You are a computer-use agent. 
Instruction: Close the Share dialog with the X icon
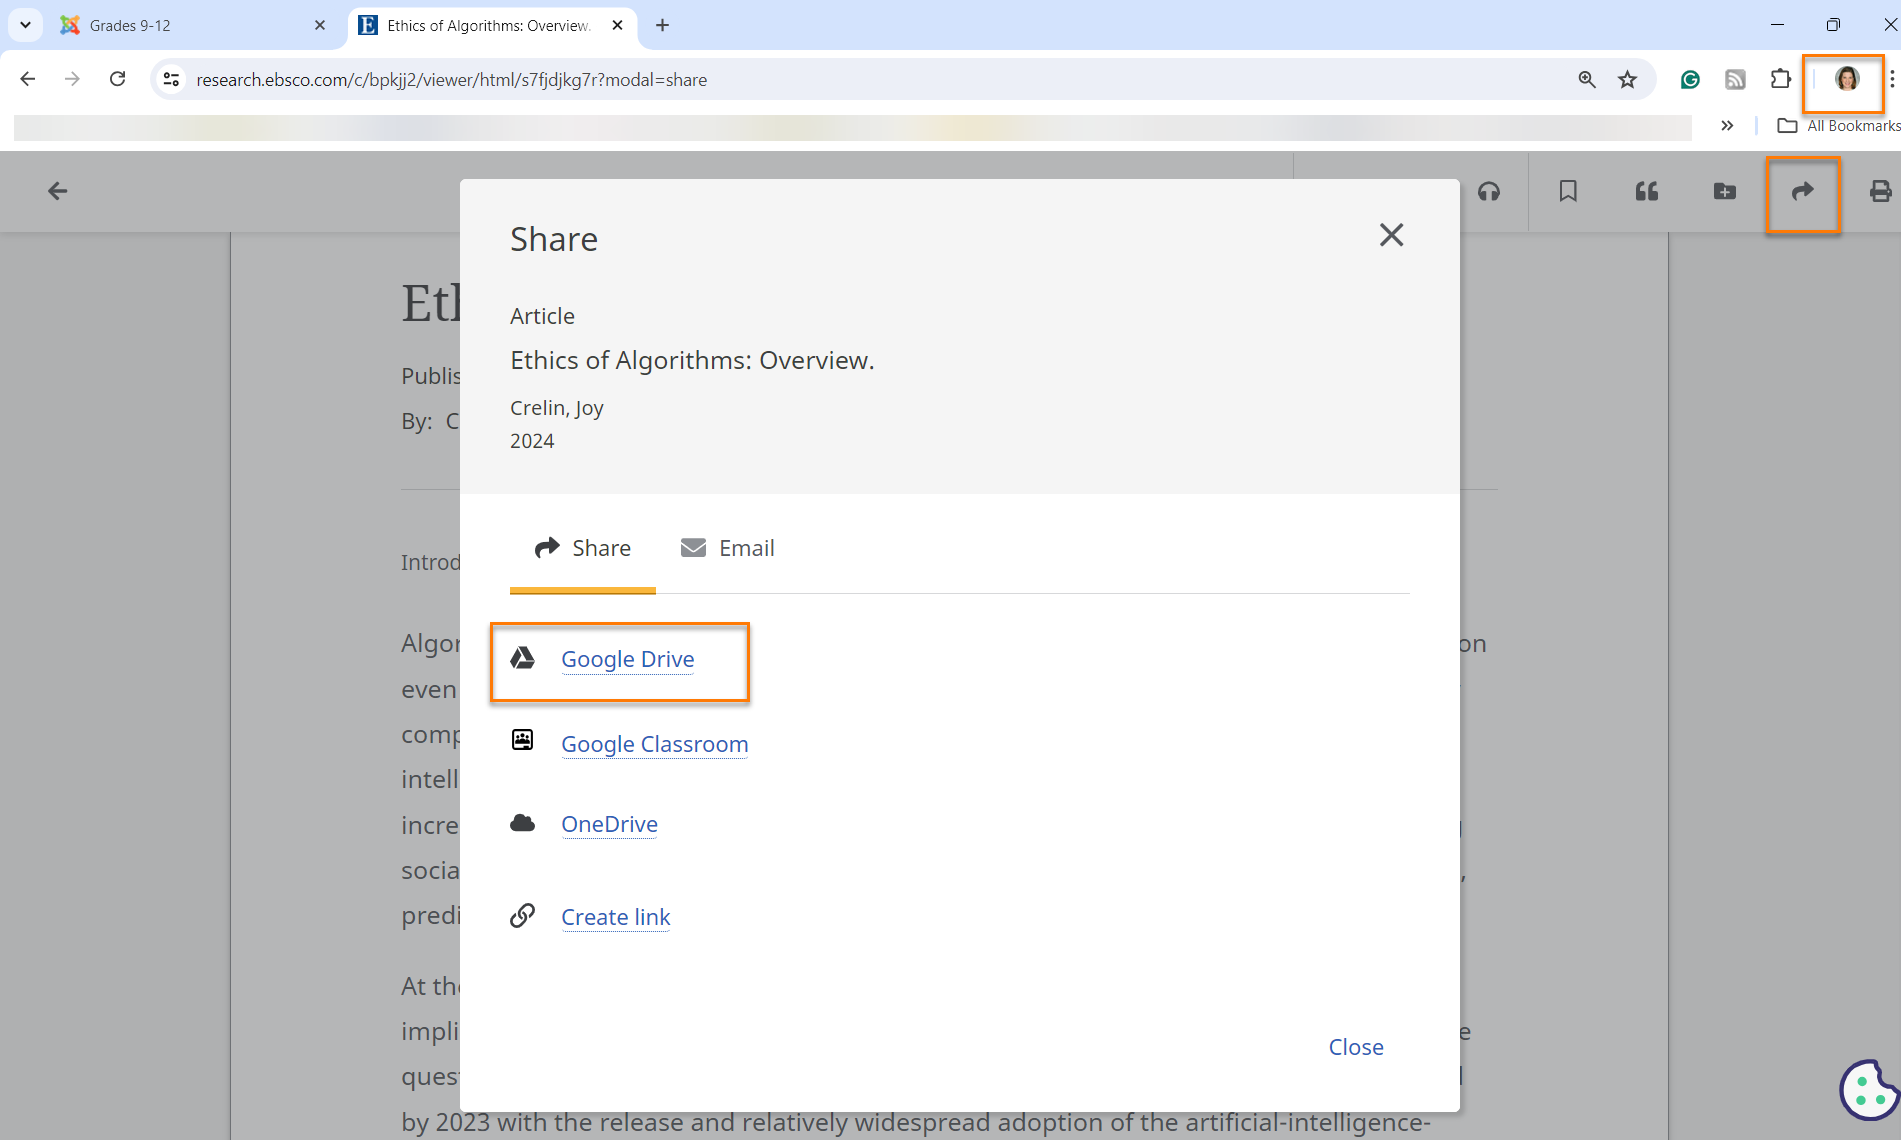1391,235
